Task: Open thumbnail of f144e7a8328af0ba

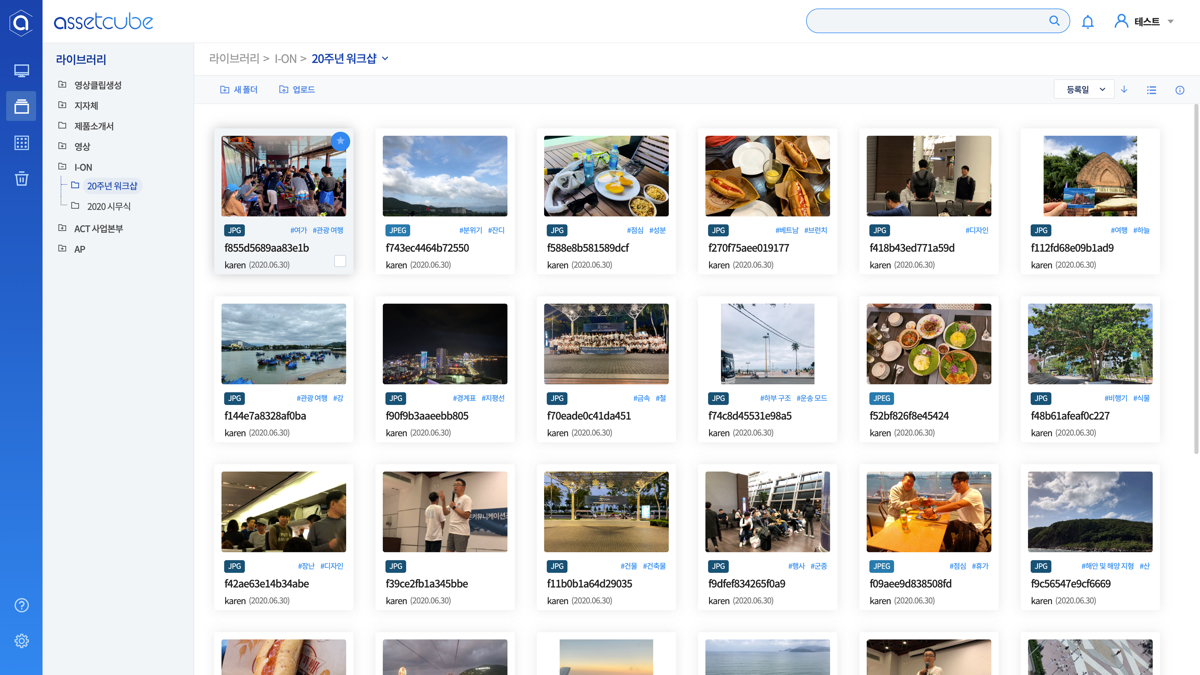Action: 284,344
